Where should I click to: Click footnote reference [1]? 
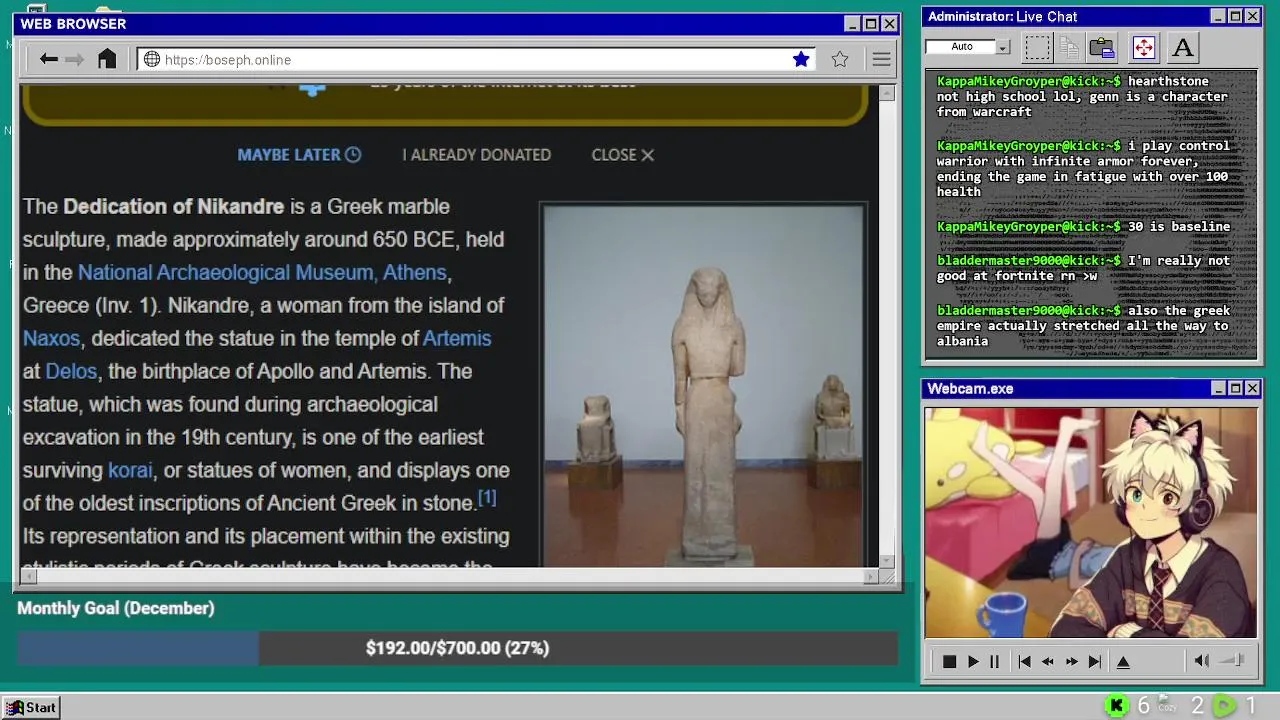point(487,497)
